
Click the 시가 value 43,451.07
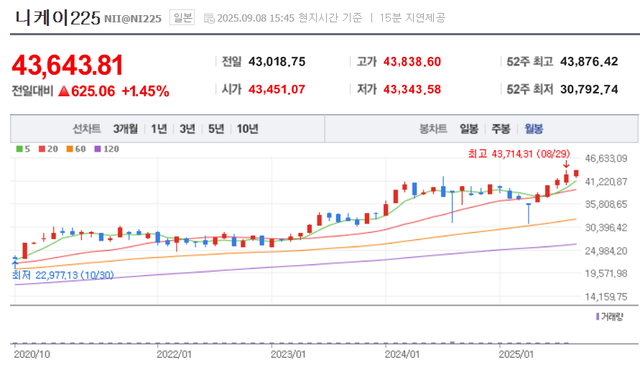tap(277, 89)
